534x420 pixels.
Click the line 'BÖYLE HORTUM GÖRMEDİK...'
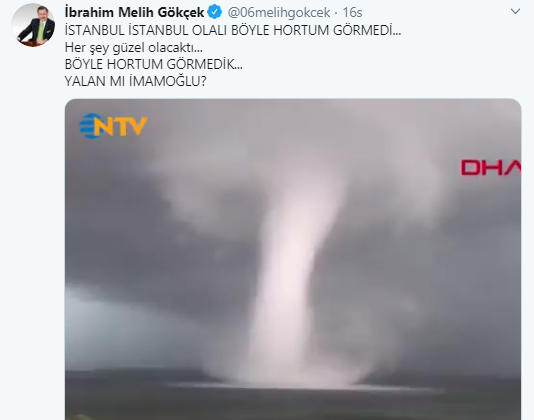(154, 64)
